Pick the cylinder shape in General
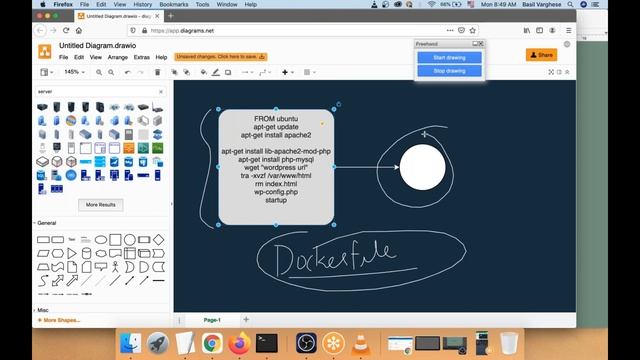Viewport: 640px width, 360px height. tap(87, 253)
